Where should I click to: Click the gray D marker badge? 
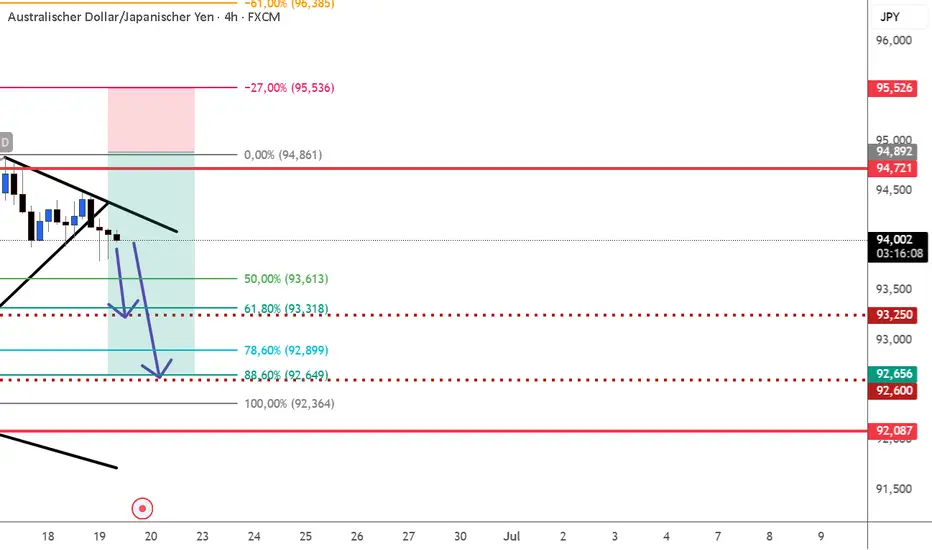5,142
